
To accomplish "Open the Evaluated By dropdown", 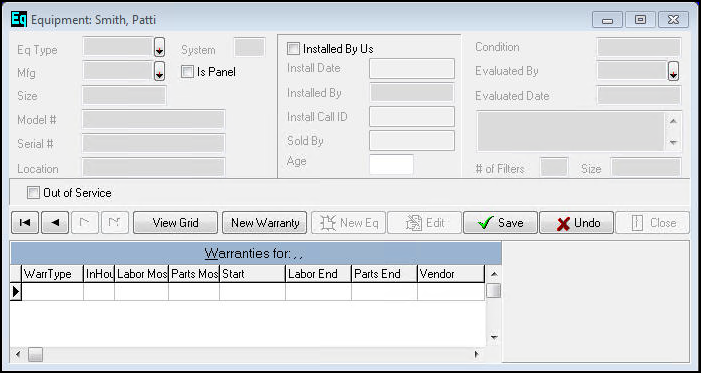I will pyautogui.click(x=673, y=71).
